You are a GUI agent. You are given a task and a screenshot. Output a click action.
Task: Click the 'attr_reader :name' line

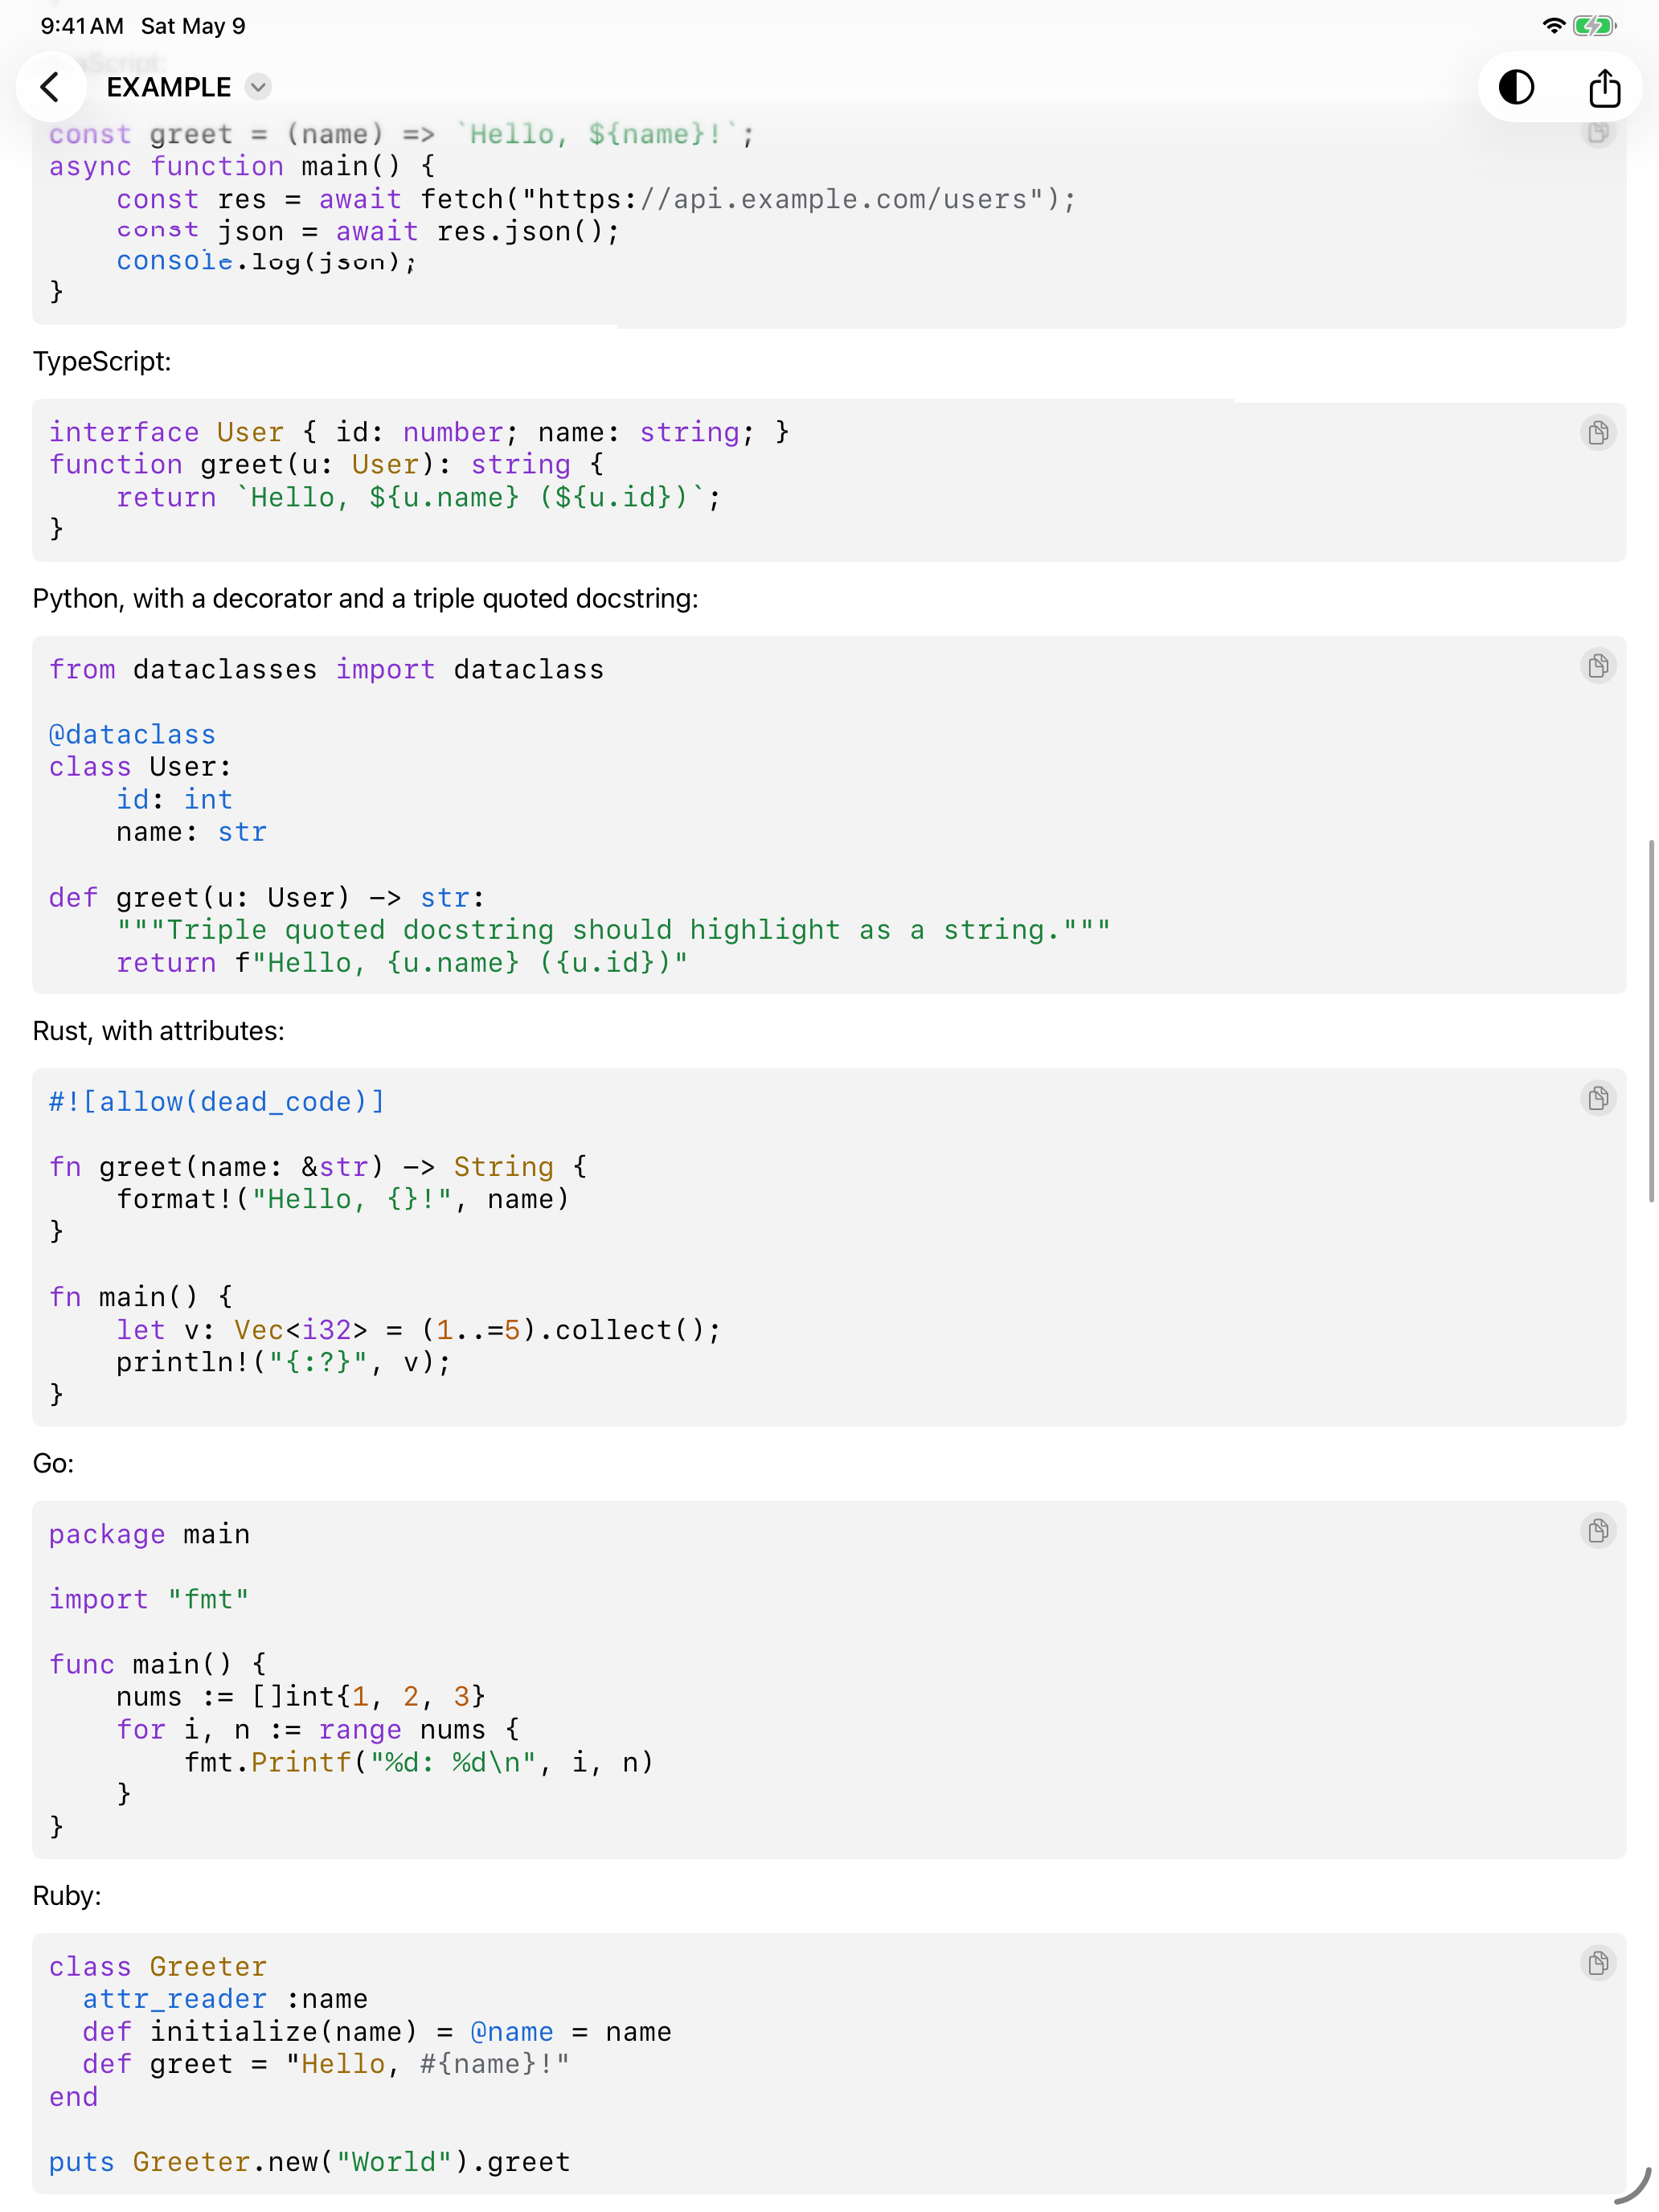coord(225,1999)
